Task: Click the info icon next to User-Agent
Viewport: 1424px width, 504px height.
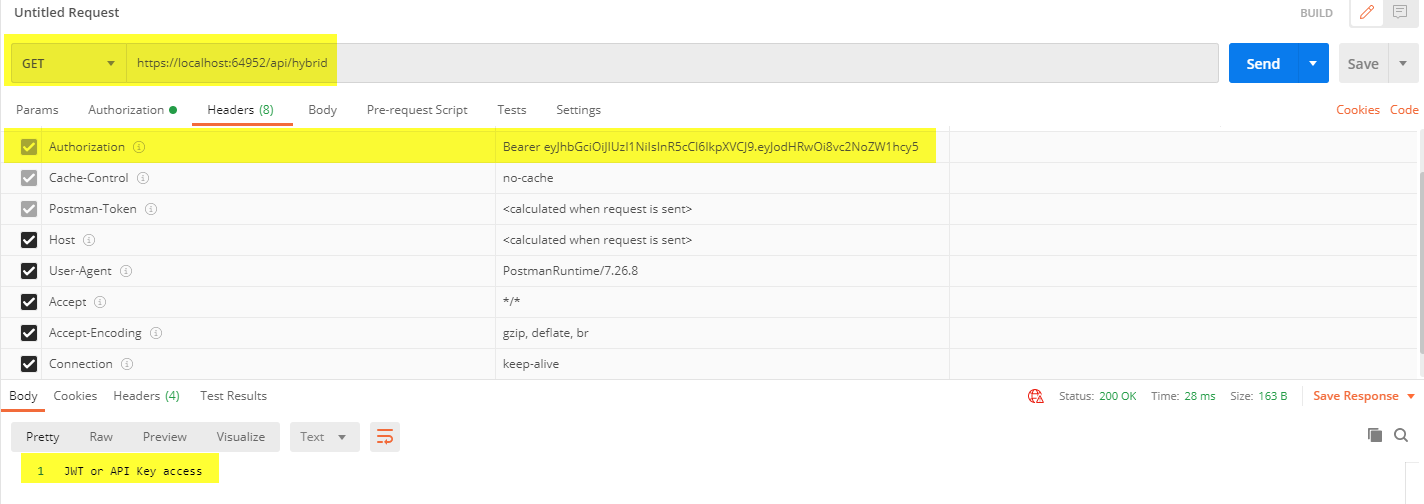Action: (x=126, y=271)
